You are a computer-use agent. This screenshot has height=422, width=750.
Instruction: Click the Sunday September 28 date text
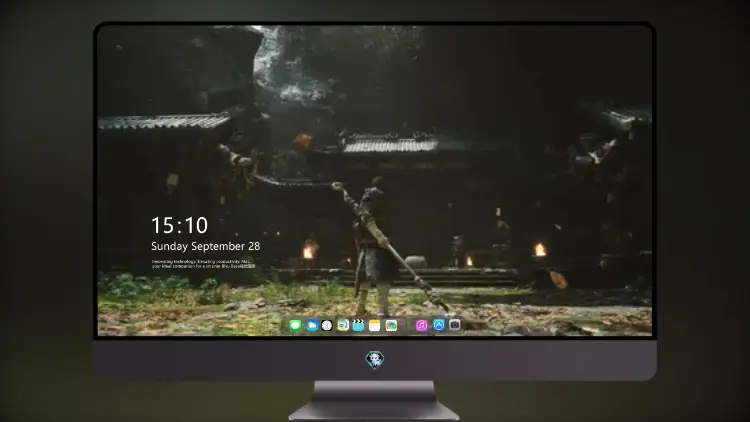coord(206,246)
